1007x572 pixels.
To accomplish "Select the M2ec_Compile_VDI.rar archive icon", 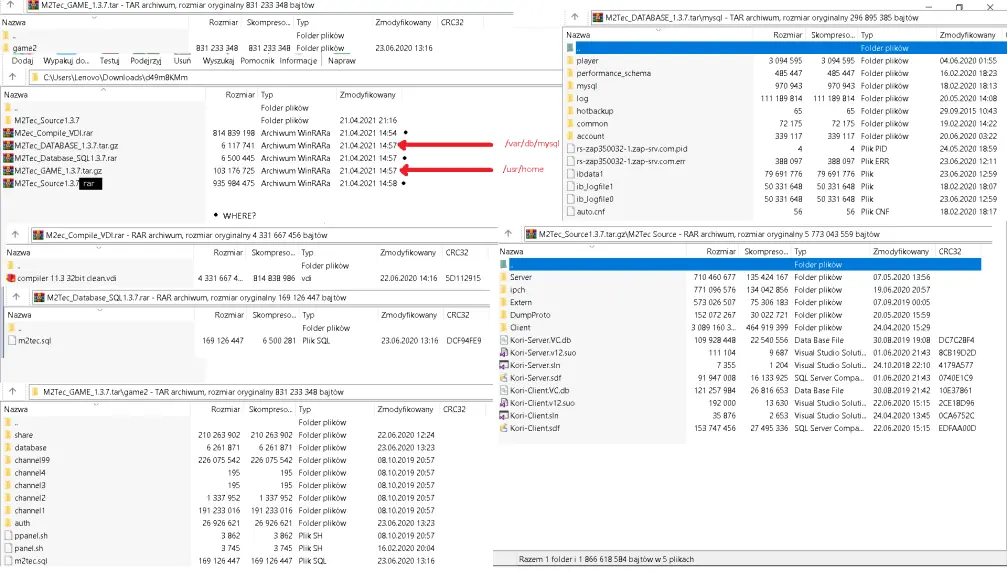I will [8, 132].
